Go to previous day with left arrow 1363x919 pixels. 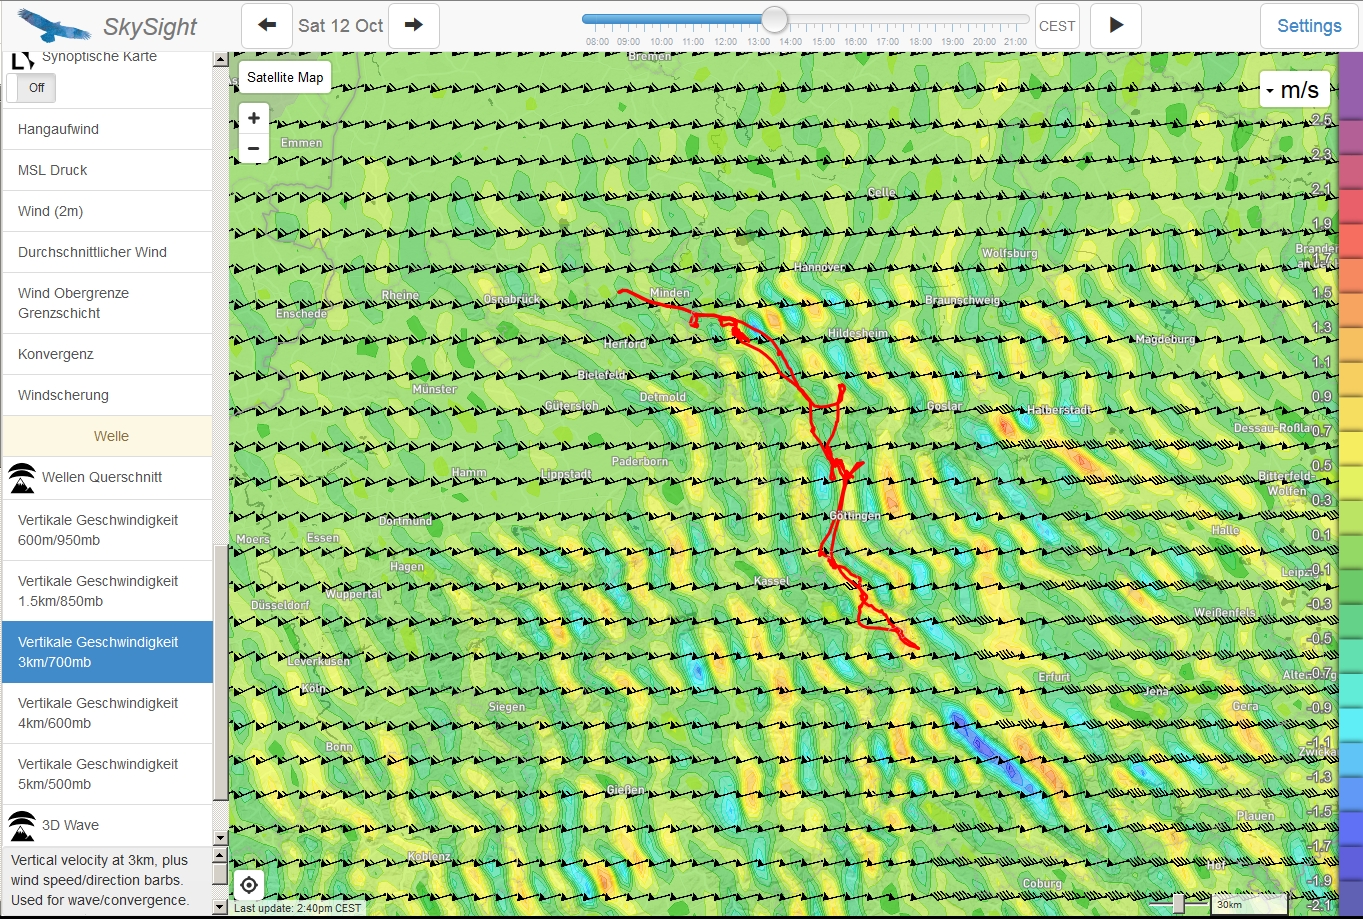(267, 26)
